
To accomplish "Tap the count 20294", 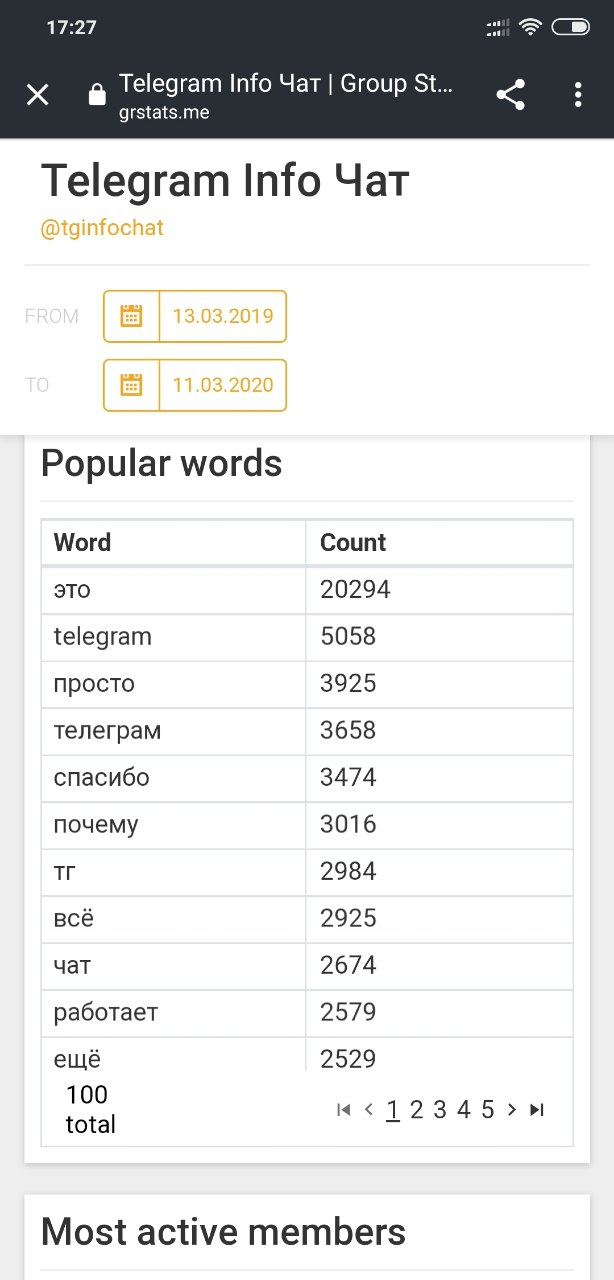I will pos(355,590).
